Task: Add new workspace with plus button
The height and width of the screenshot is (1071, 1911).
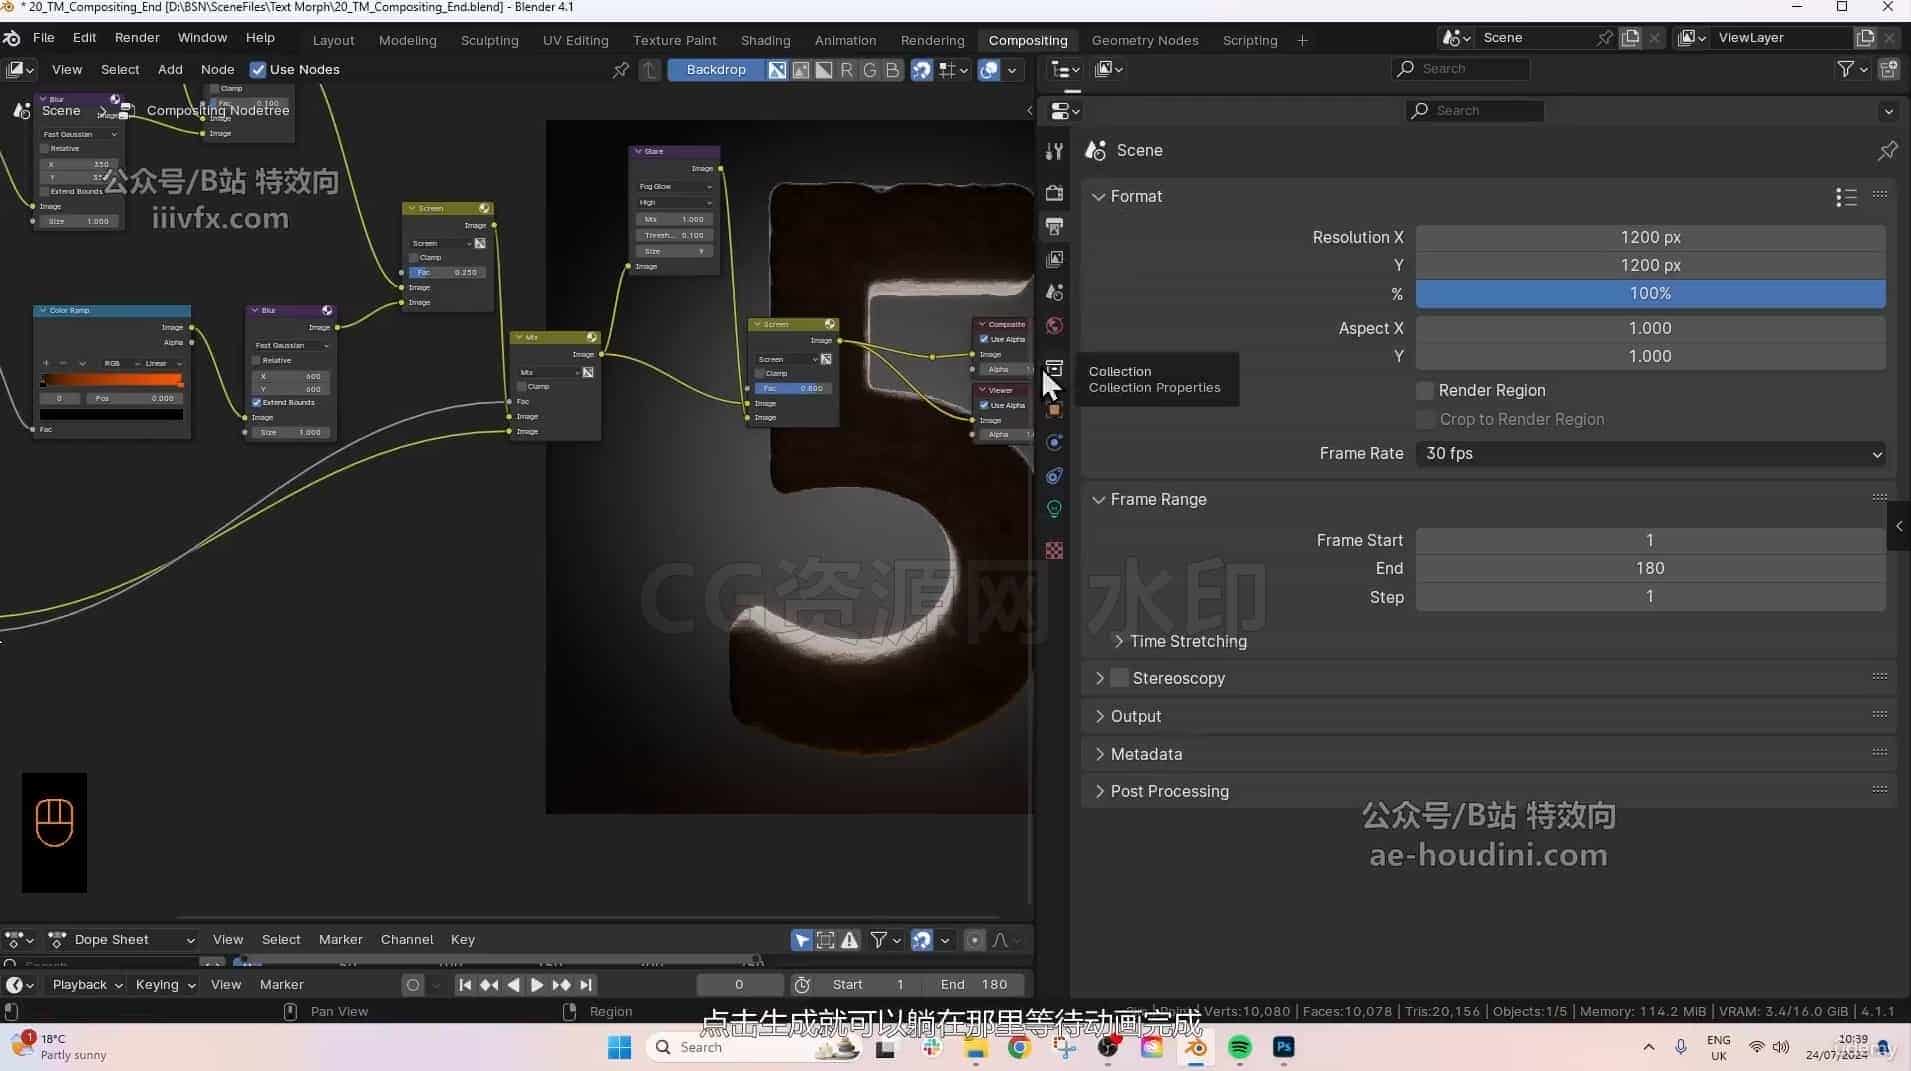Action: coord(1302,41)
